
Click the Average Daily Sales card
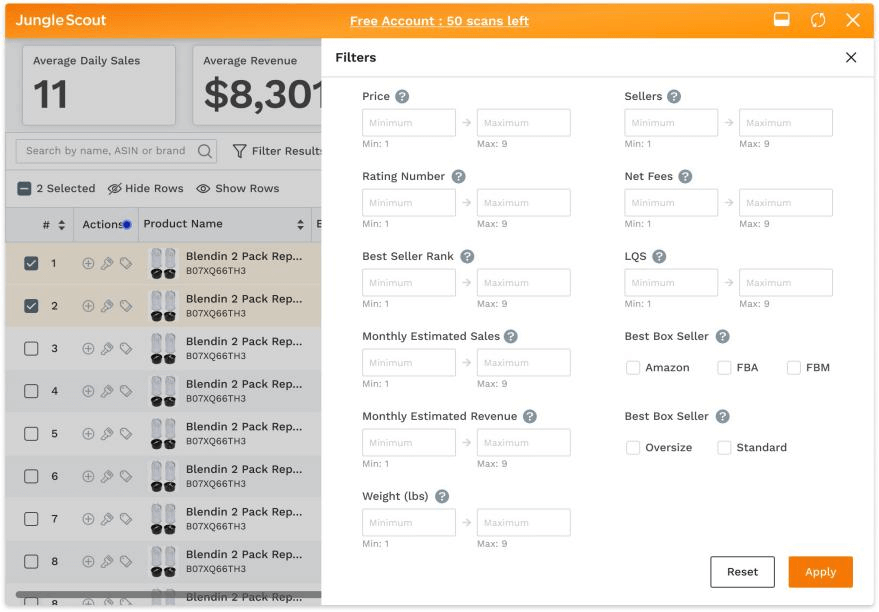tap(99, 85)
